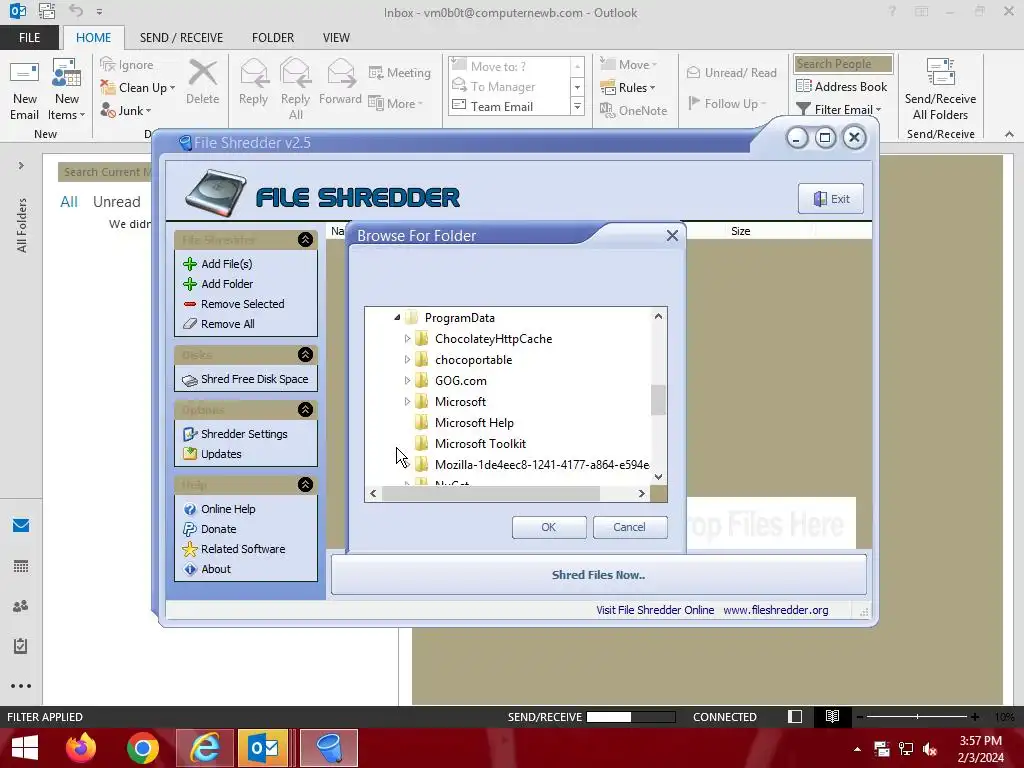The image size is (1024, 768).
Task: Show the Unread mail filter
Action: (116, 202)
